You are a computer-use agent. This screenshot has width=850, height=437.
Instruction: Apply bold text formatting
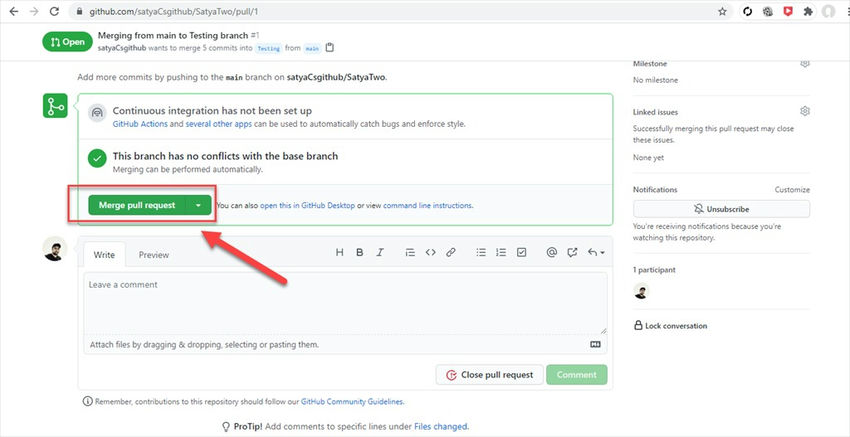359,252
